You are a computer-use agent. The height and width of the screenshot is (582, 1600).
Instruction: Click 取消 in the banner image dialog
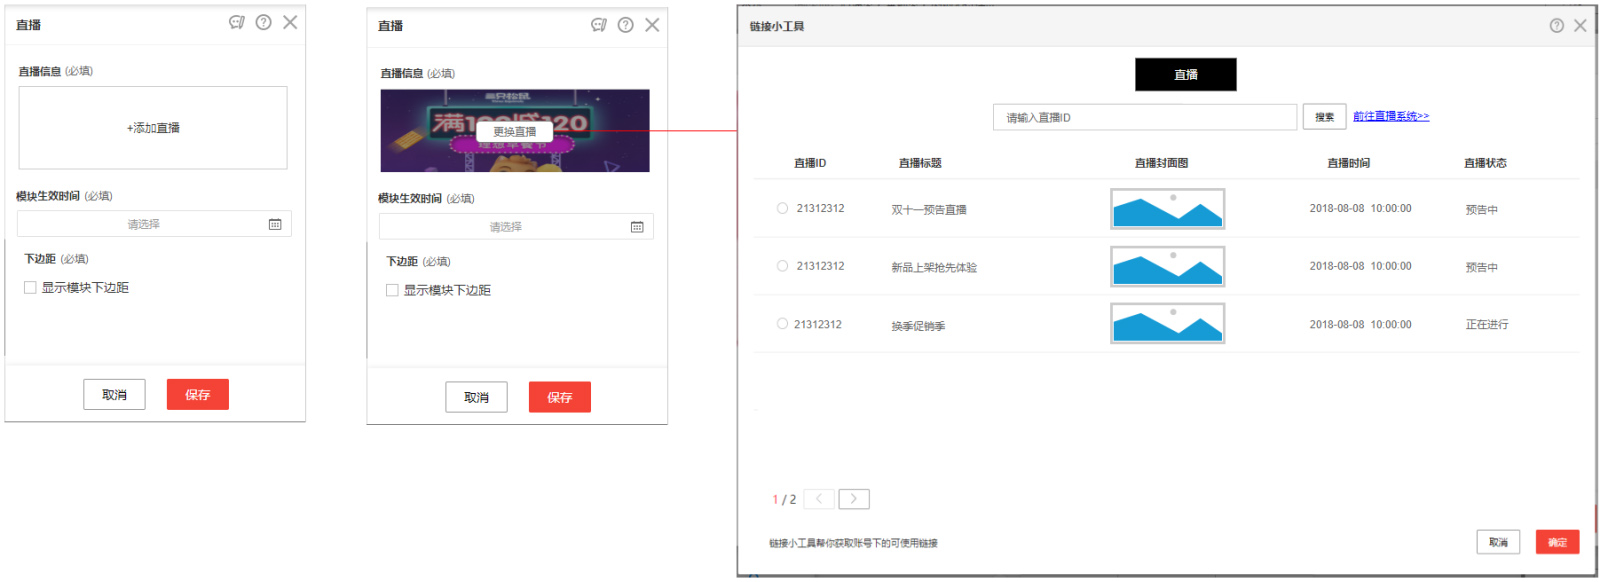[x=476, y=398]
